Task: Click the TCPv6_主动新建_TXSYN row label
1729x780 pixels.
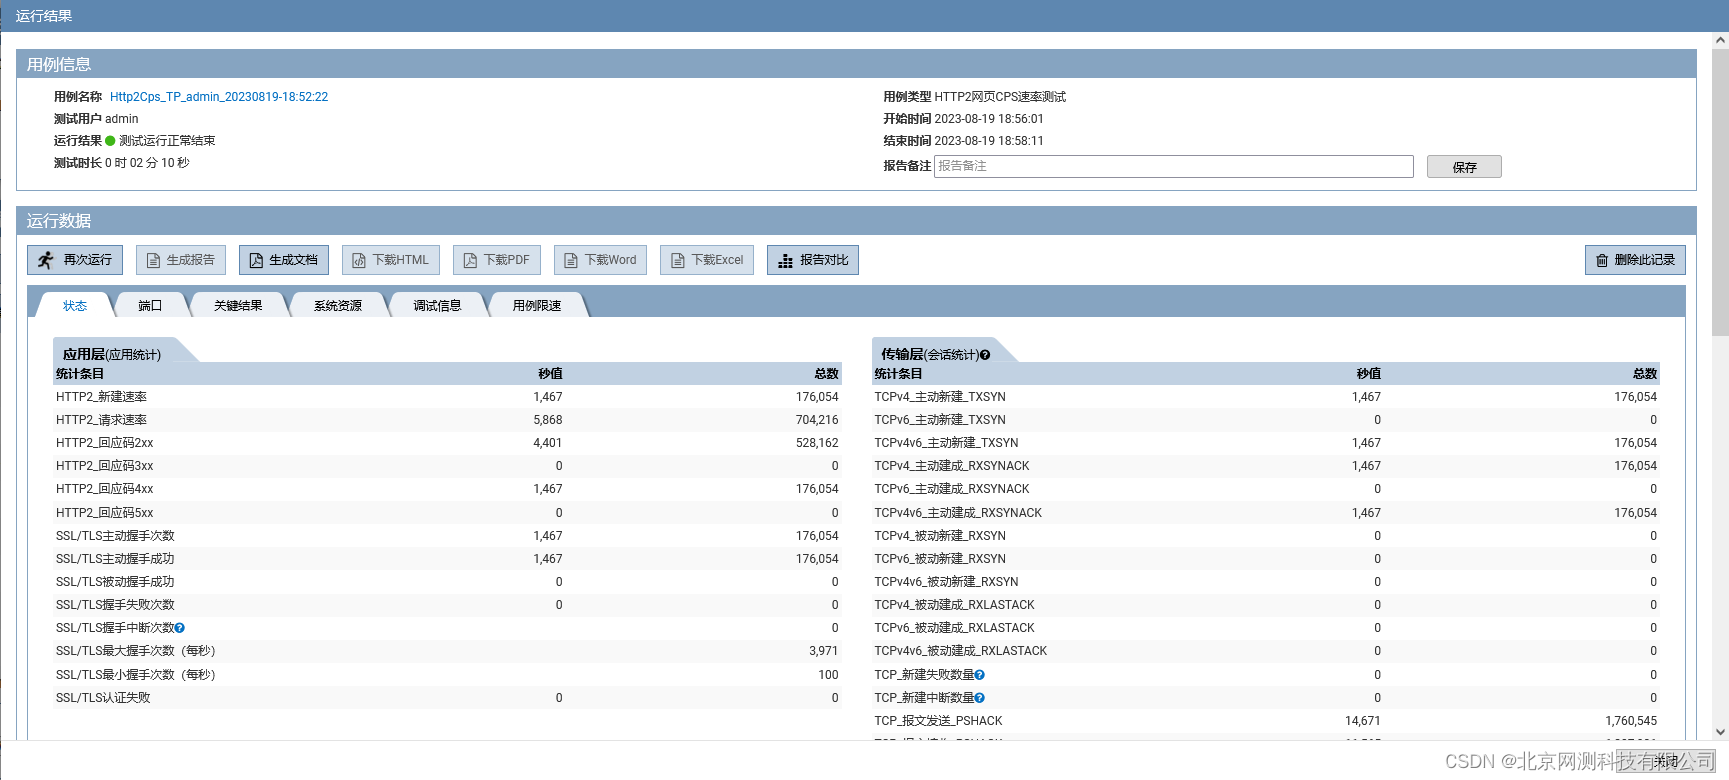Action: pyautogui.click(x=940, y=420)
